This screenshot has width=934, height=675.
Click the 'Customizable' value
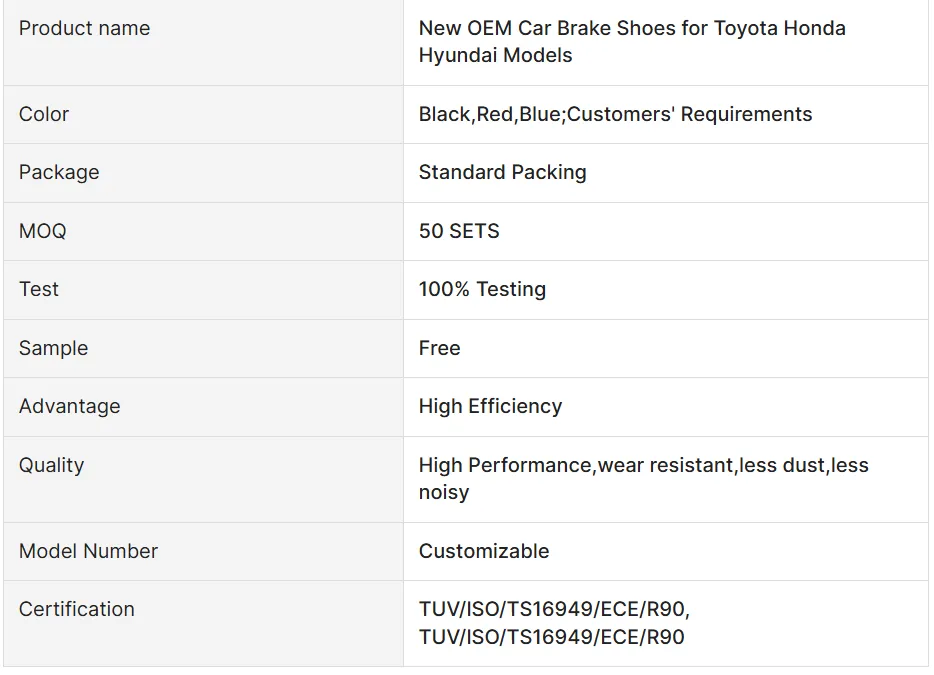484,551
